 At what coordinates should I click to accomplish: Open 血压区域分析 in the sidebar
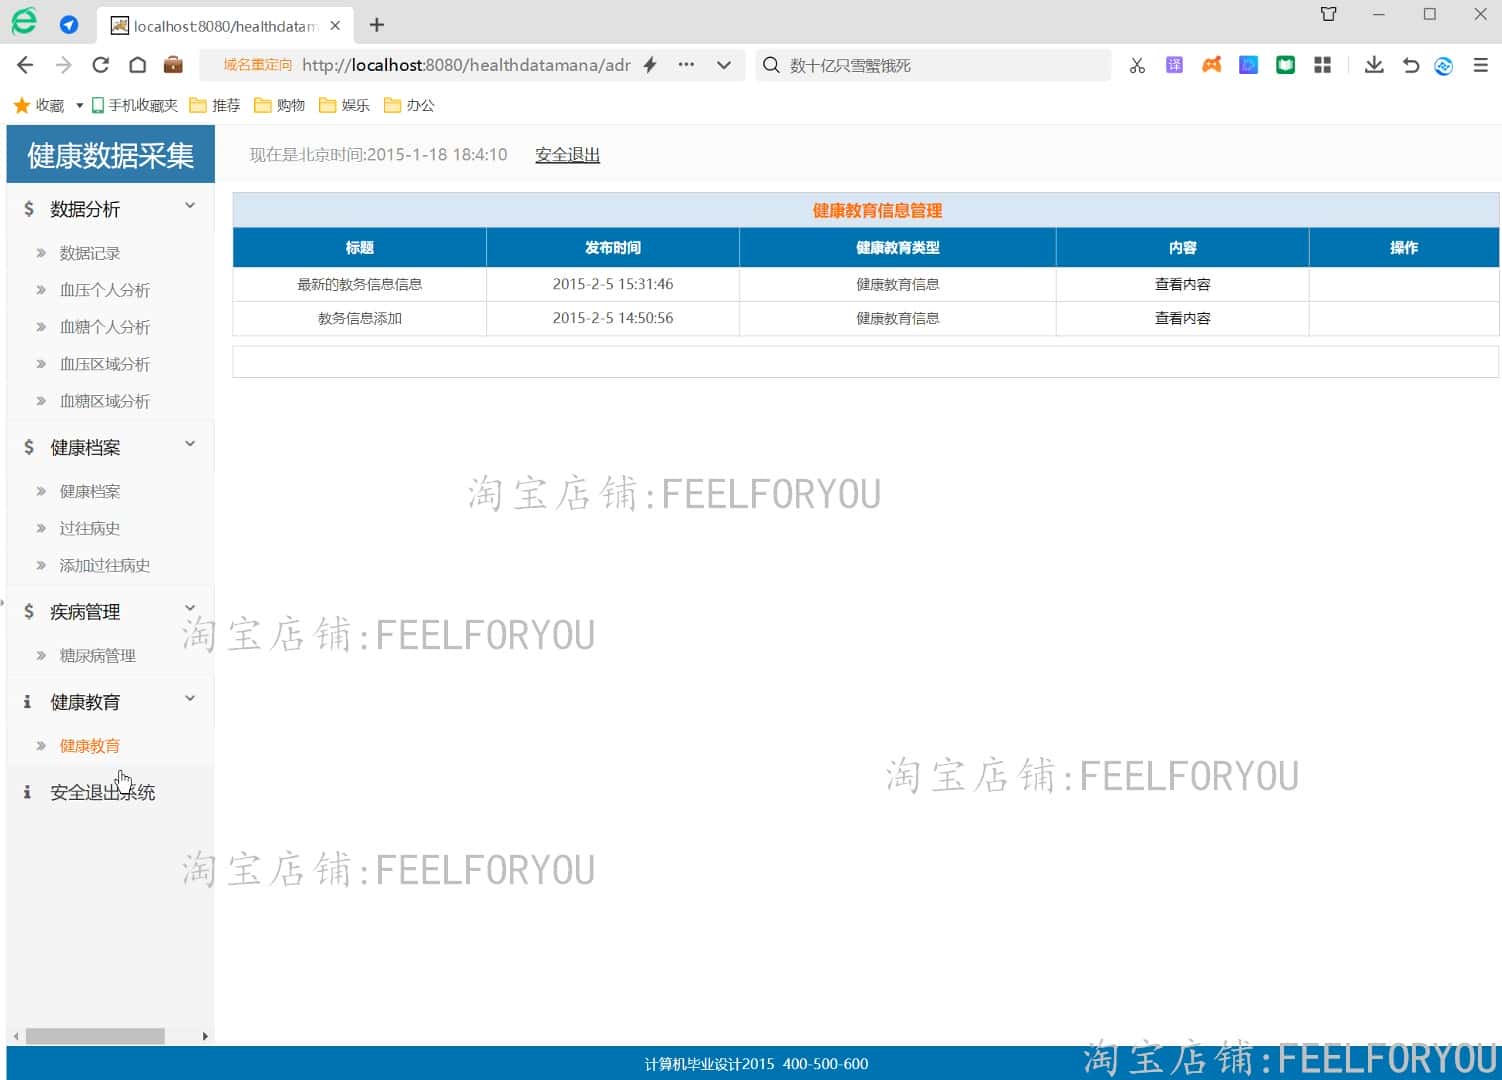click(x=105, y=364)
